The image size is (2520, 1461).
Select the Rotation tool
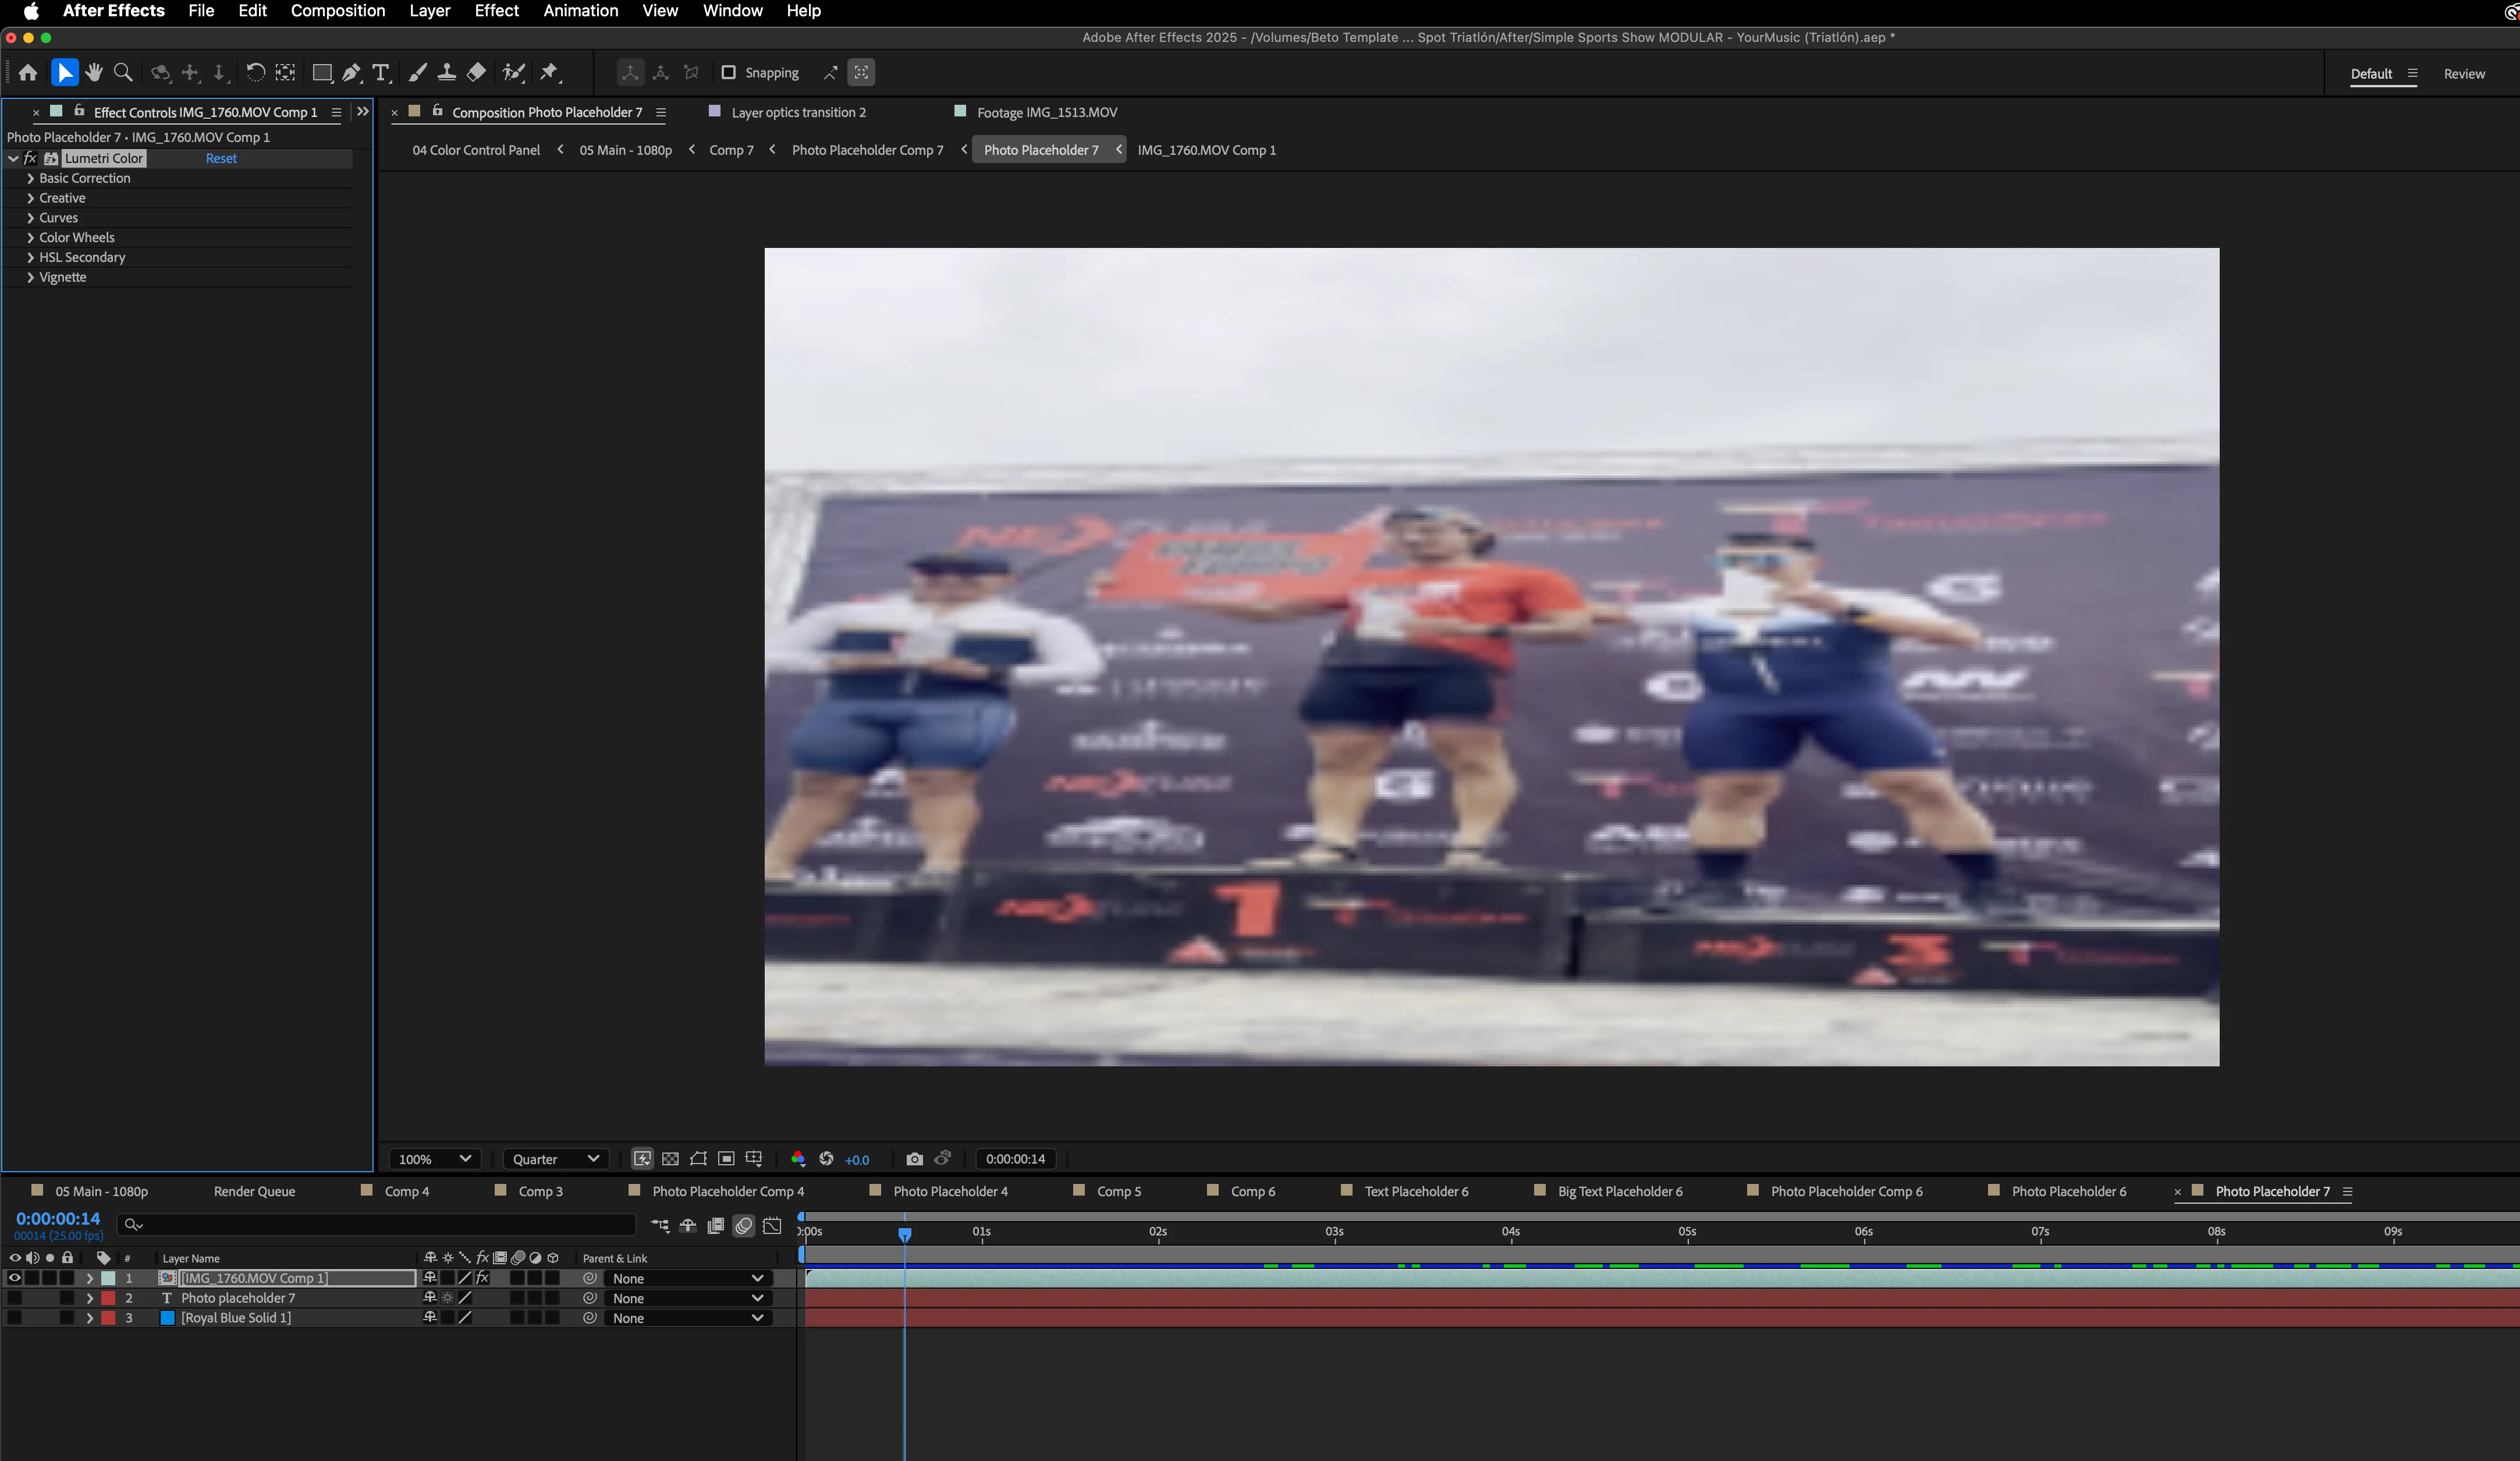point(255,72)
